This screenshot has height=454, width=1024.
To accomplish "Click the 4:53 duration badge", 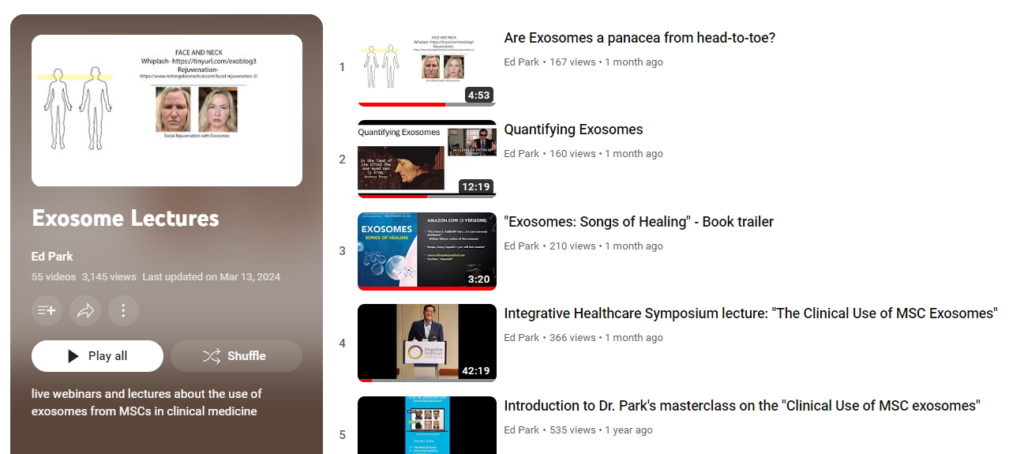I will pyautogui.click(x=478, y=95).
